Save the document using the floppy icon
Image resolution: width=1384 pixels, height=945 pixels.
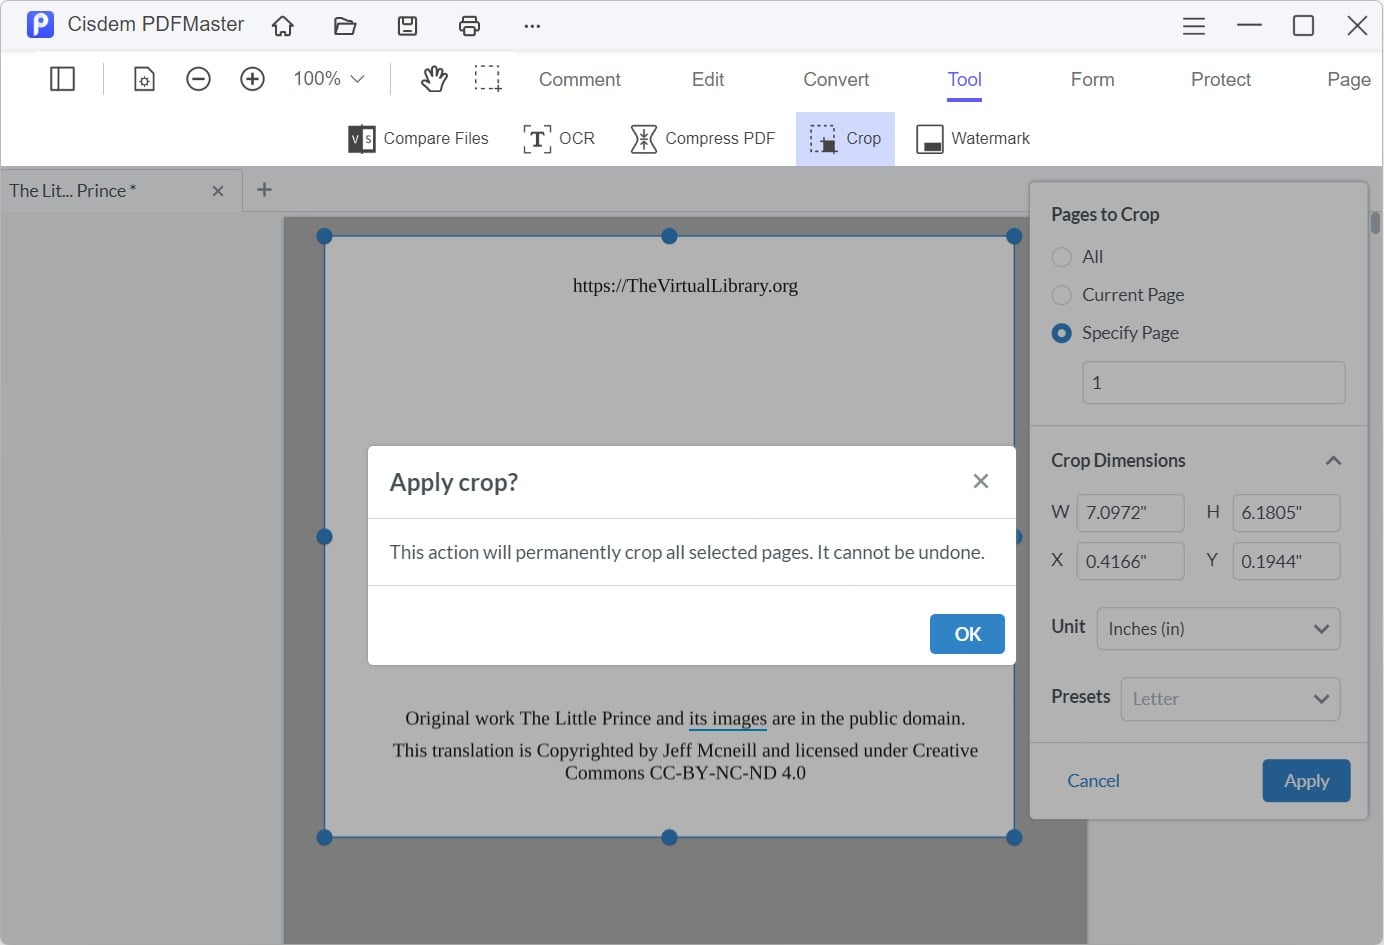[x=407, y=26]
